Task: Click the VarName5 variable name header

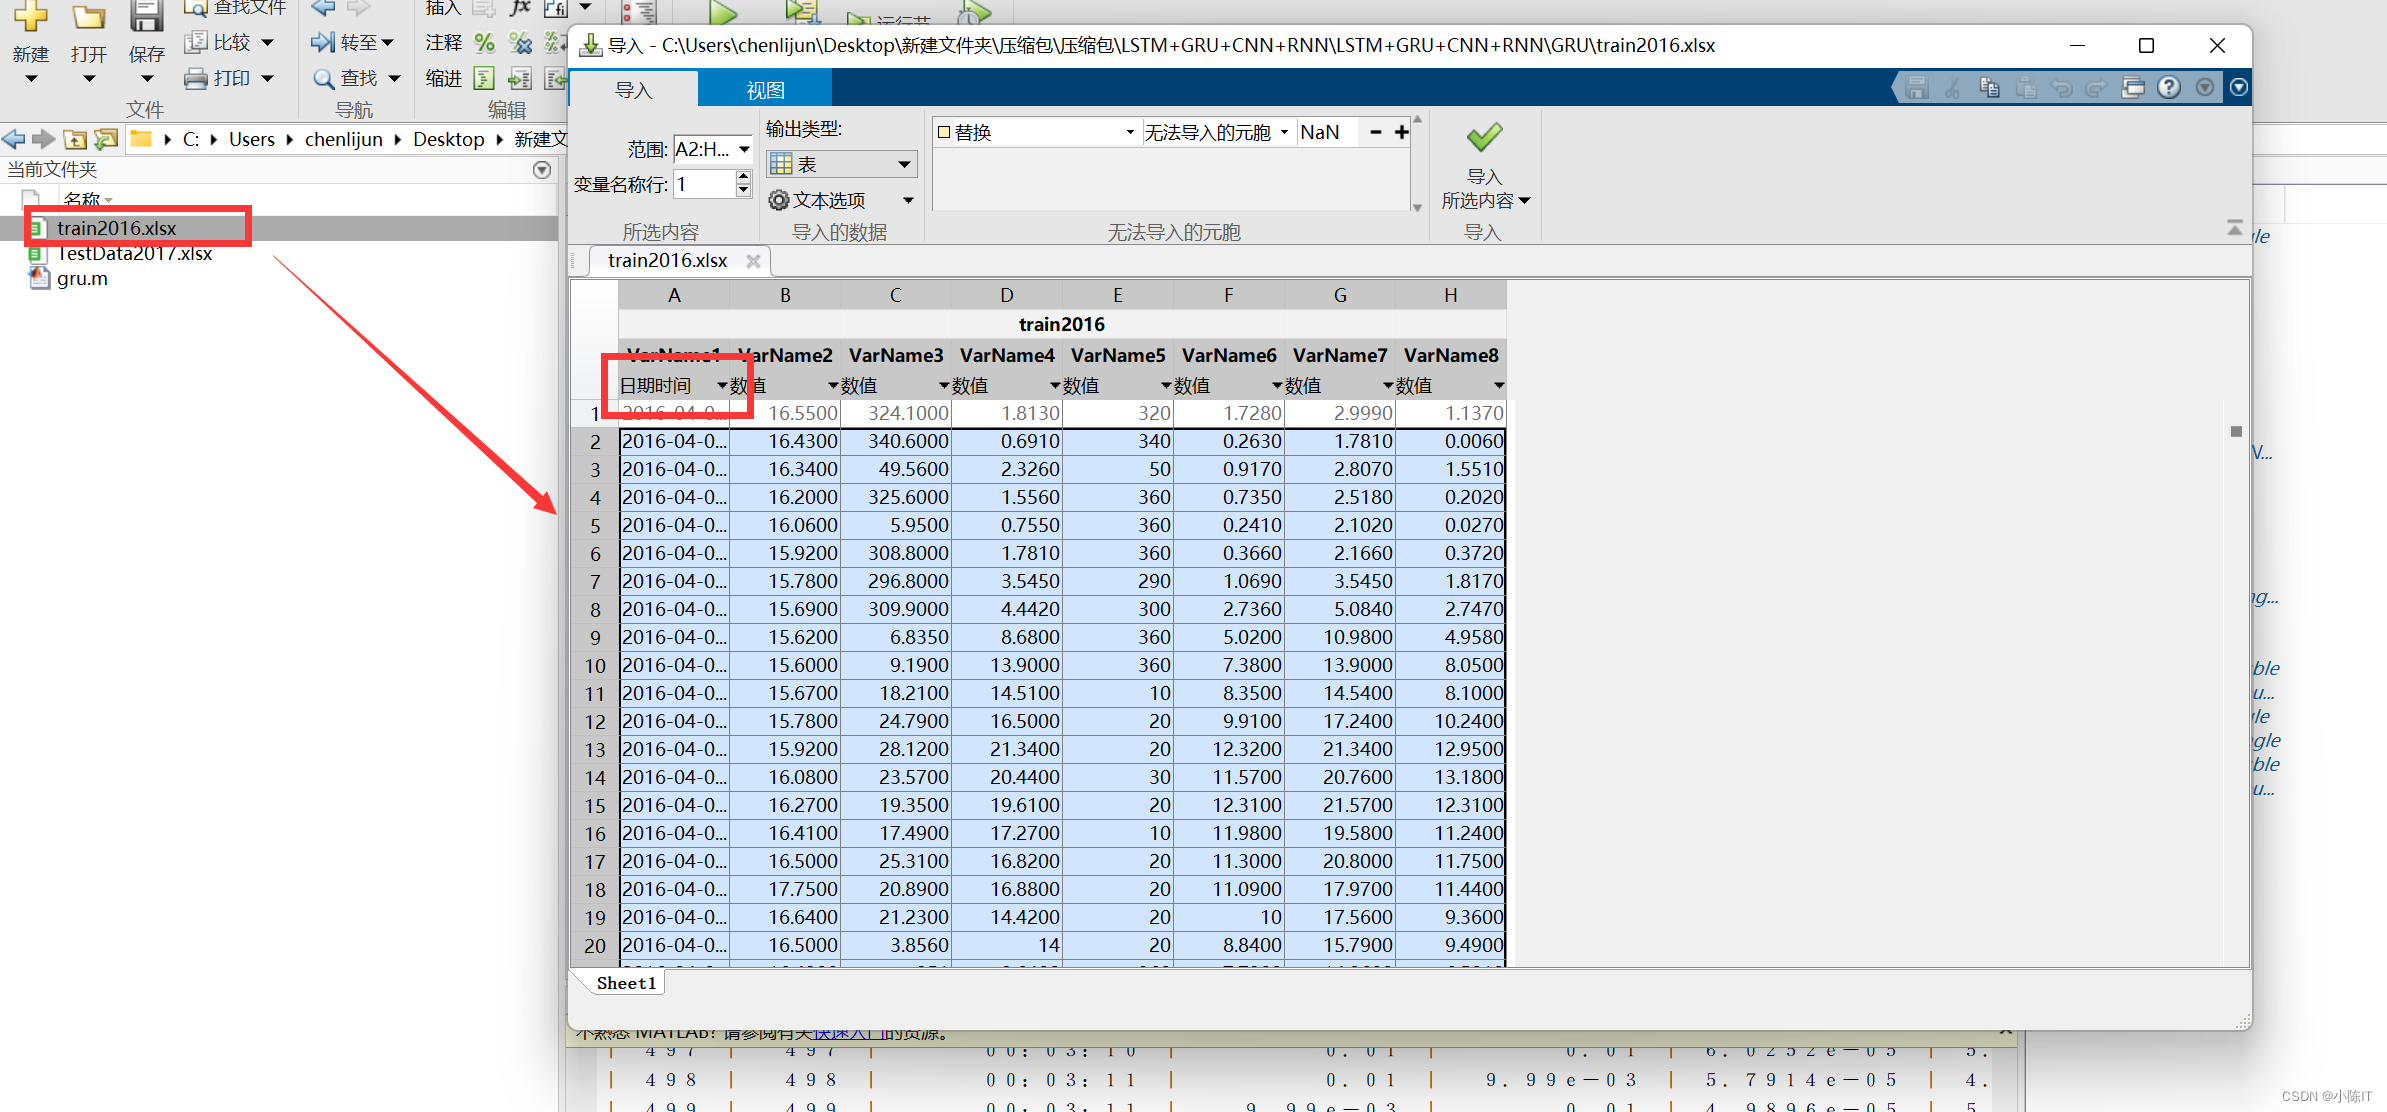Action: (x=1117, y=355)
